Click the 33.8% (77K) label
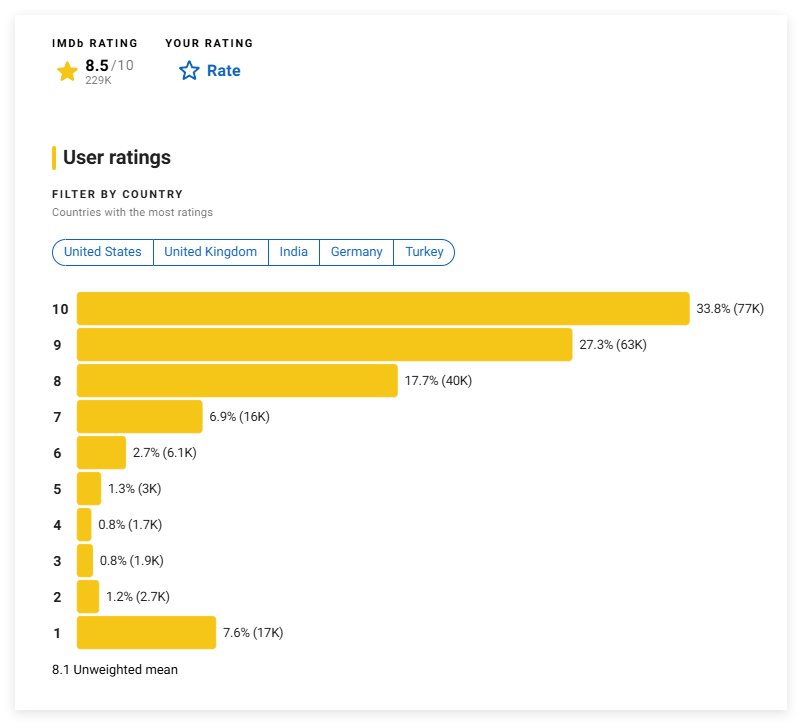 pyautogui.click(x=730, y=309)
